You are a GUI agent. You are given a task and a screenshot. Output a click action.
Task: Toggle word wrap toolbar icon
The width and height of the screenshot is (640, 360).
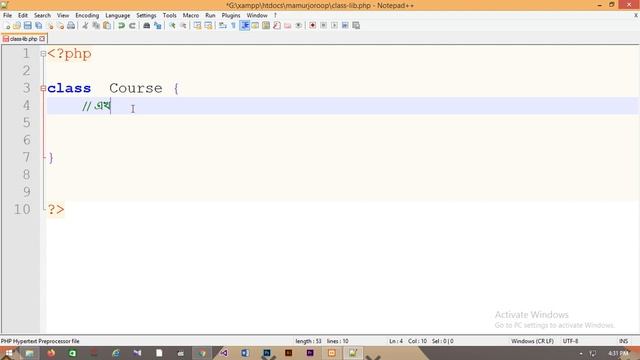tap(222, 26)
